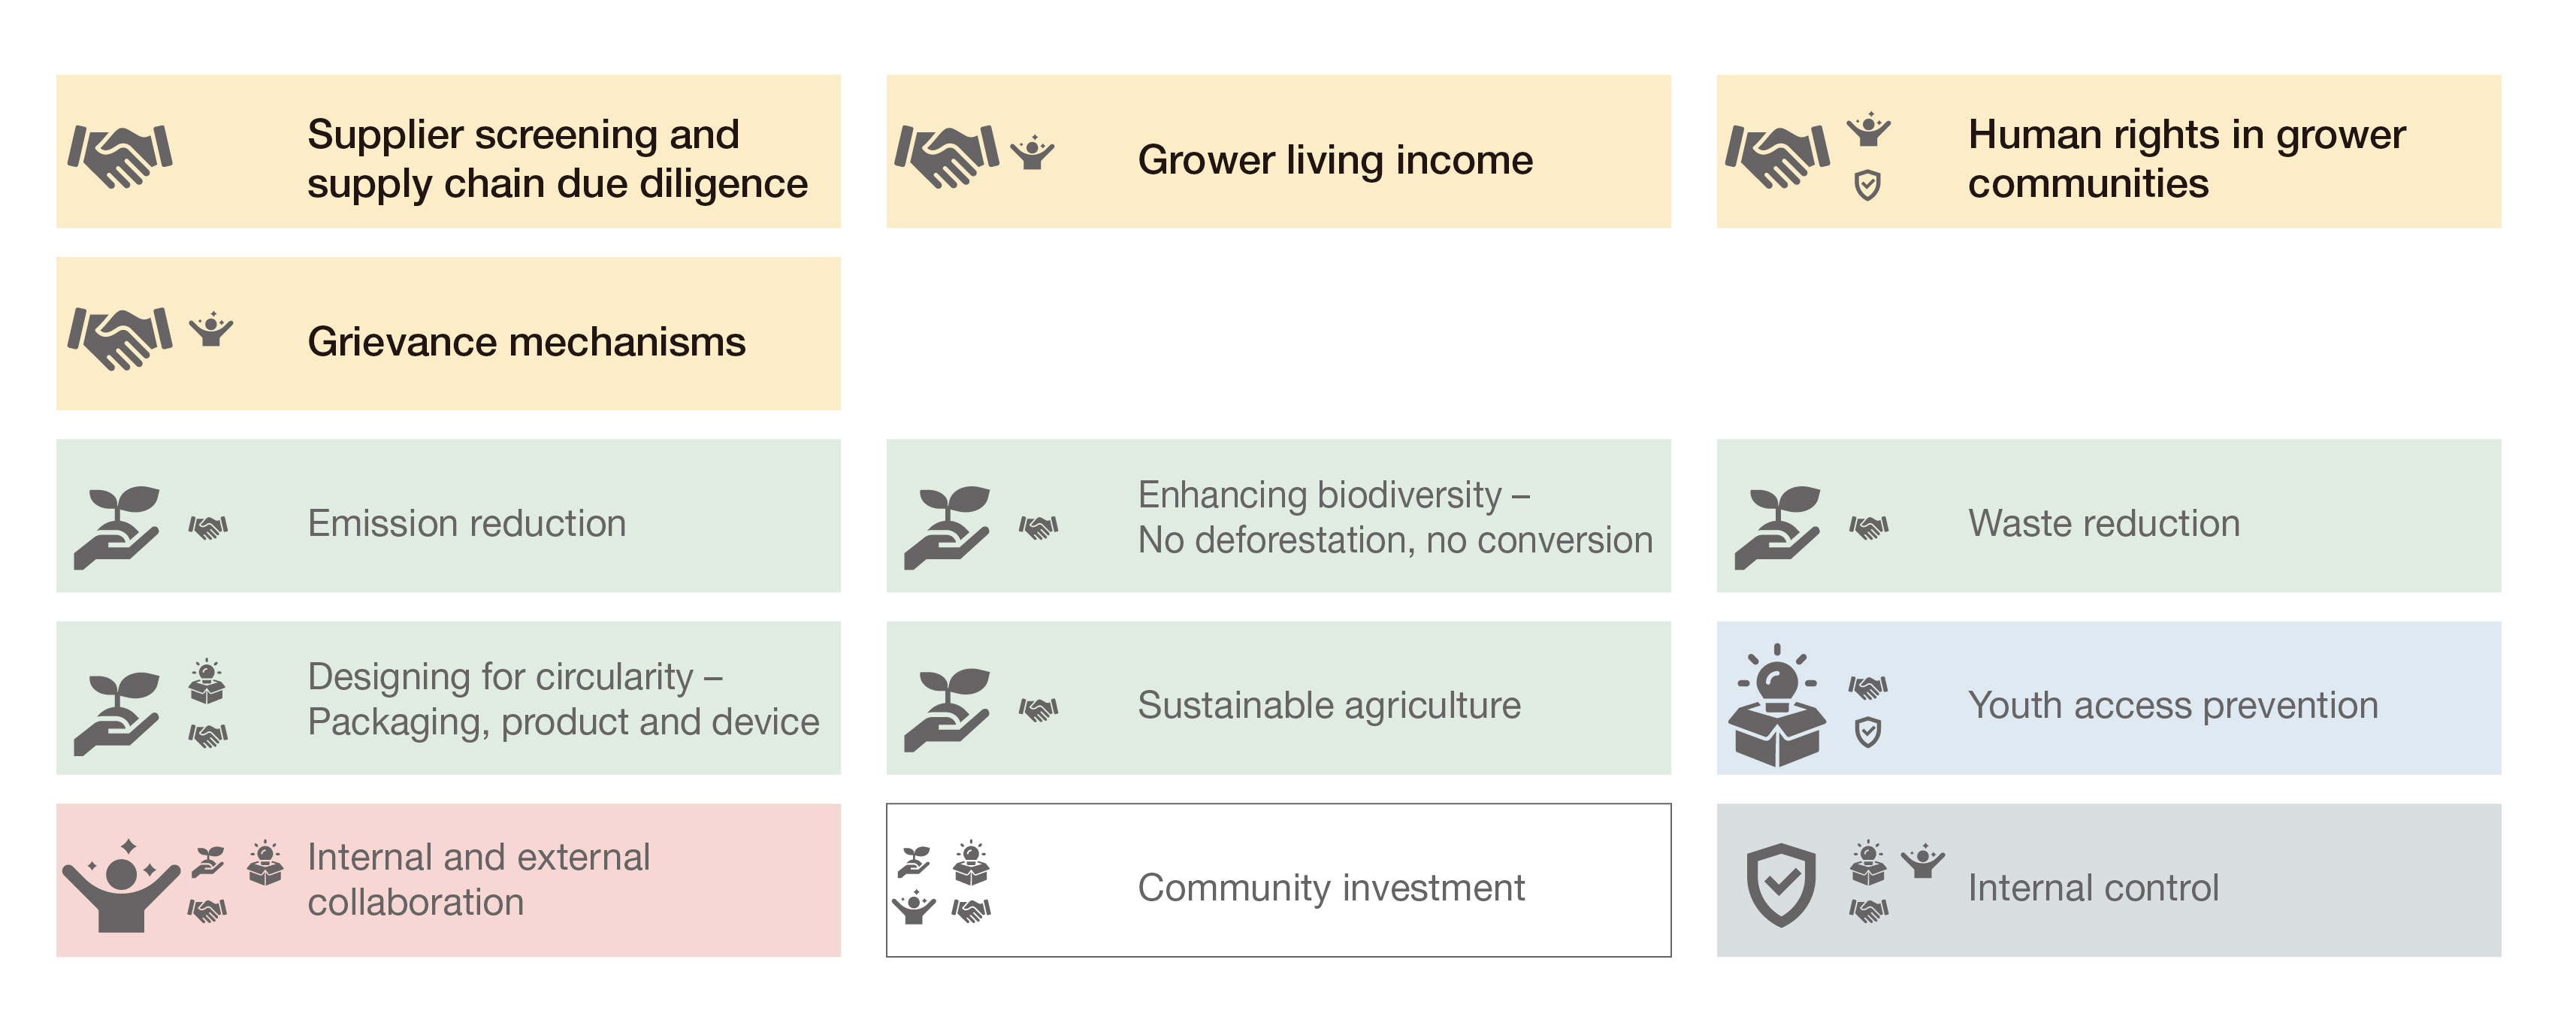Select the large handshake icon in Grievance mechanisms tile
2576x1032 pixels.
point(120,338)
